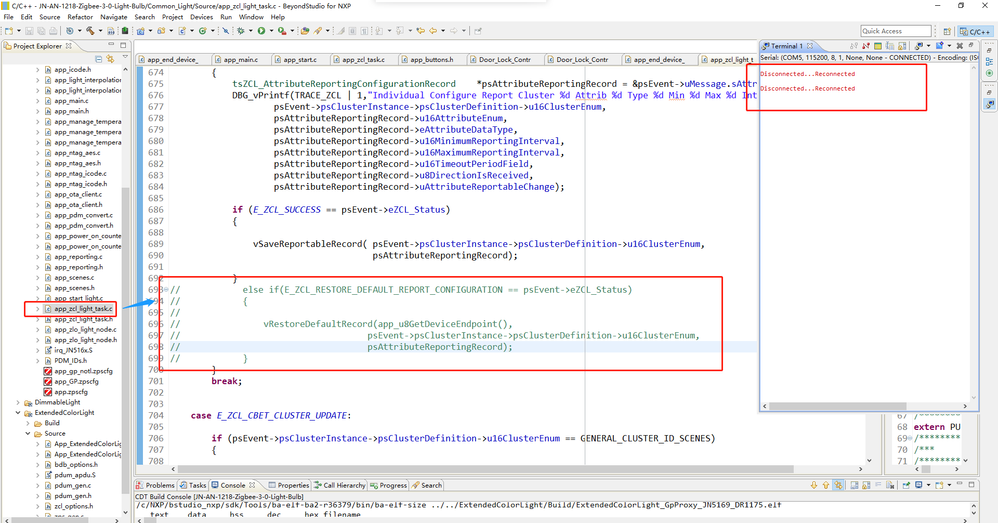
Task: Click the New file toolbar icon
Action: pos(9,31)
